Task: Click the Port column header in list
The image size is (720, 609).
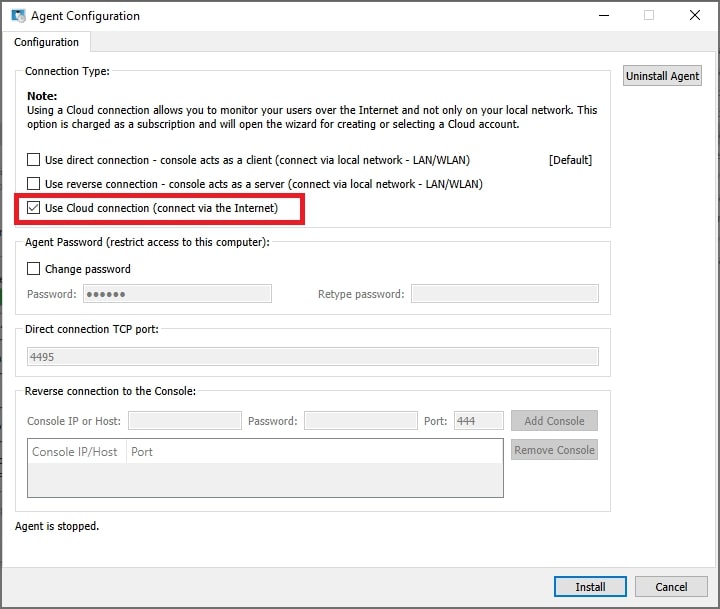Action: coord(142,452)
